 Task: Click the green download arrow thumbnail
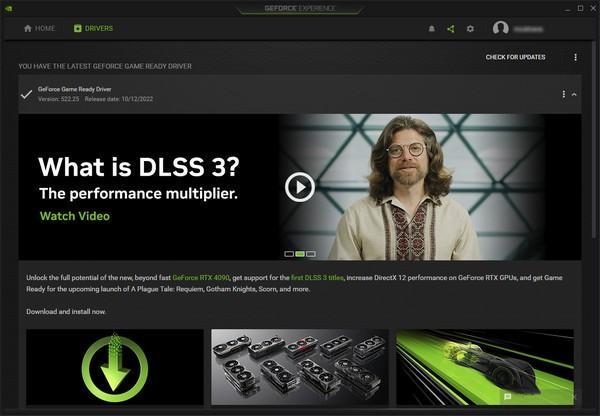tap(115, 367)
